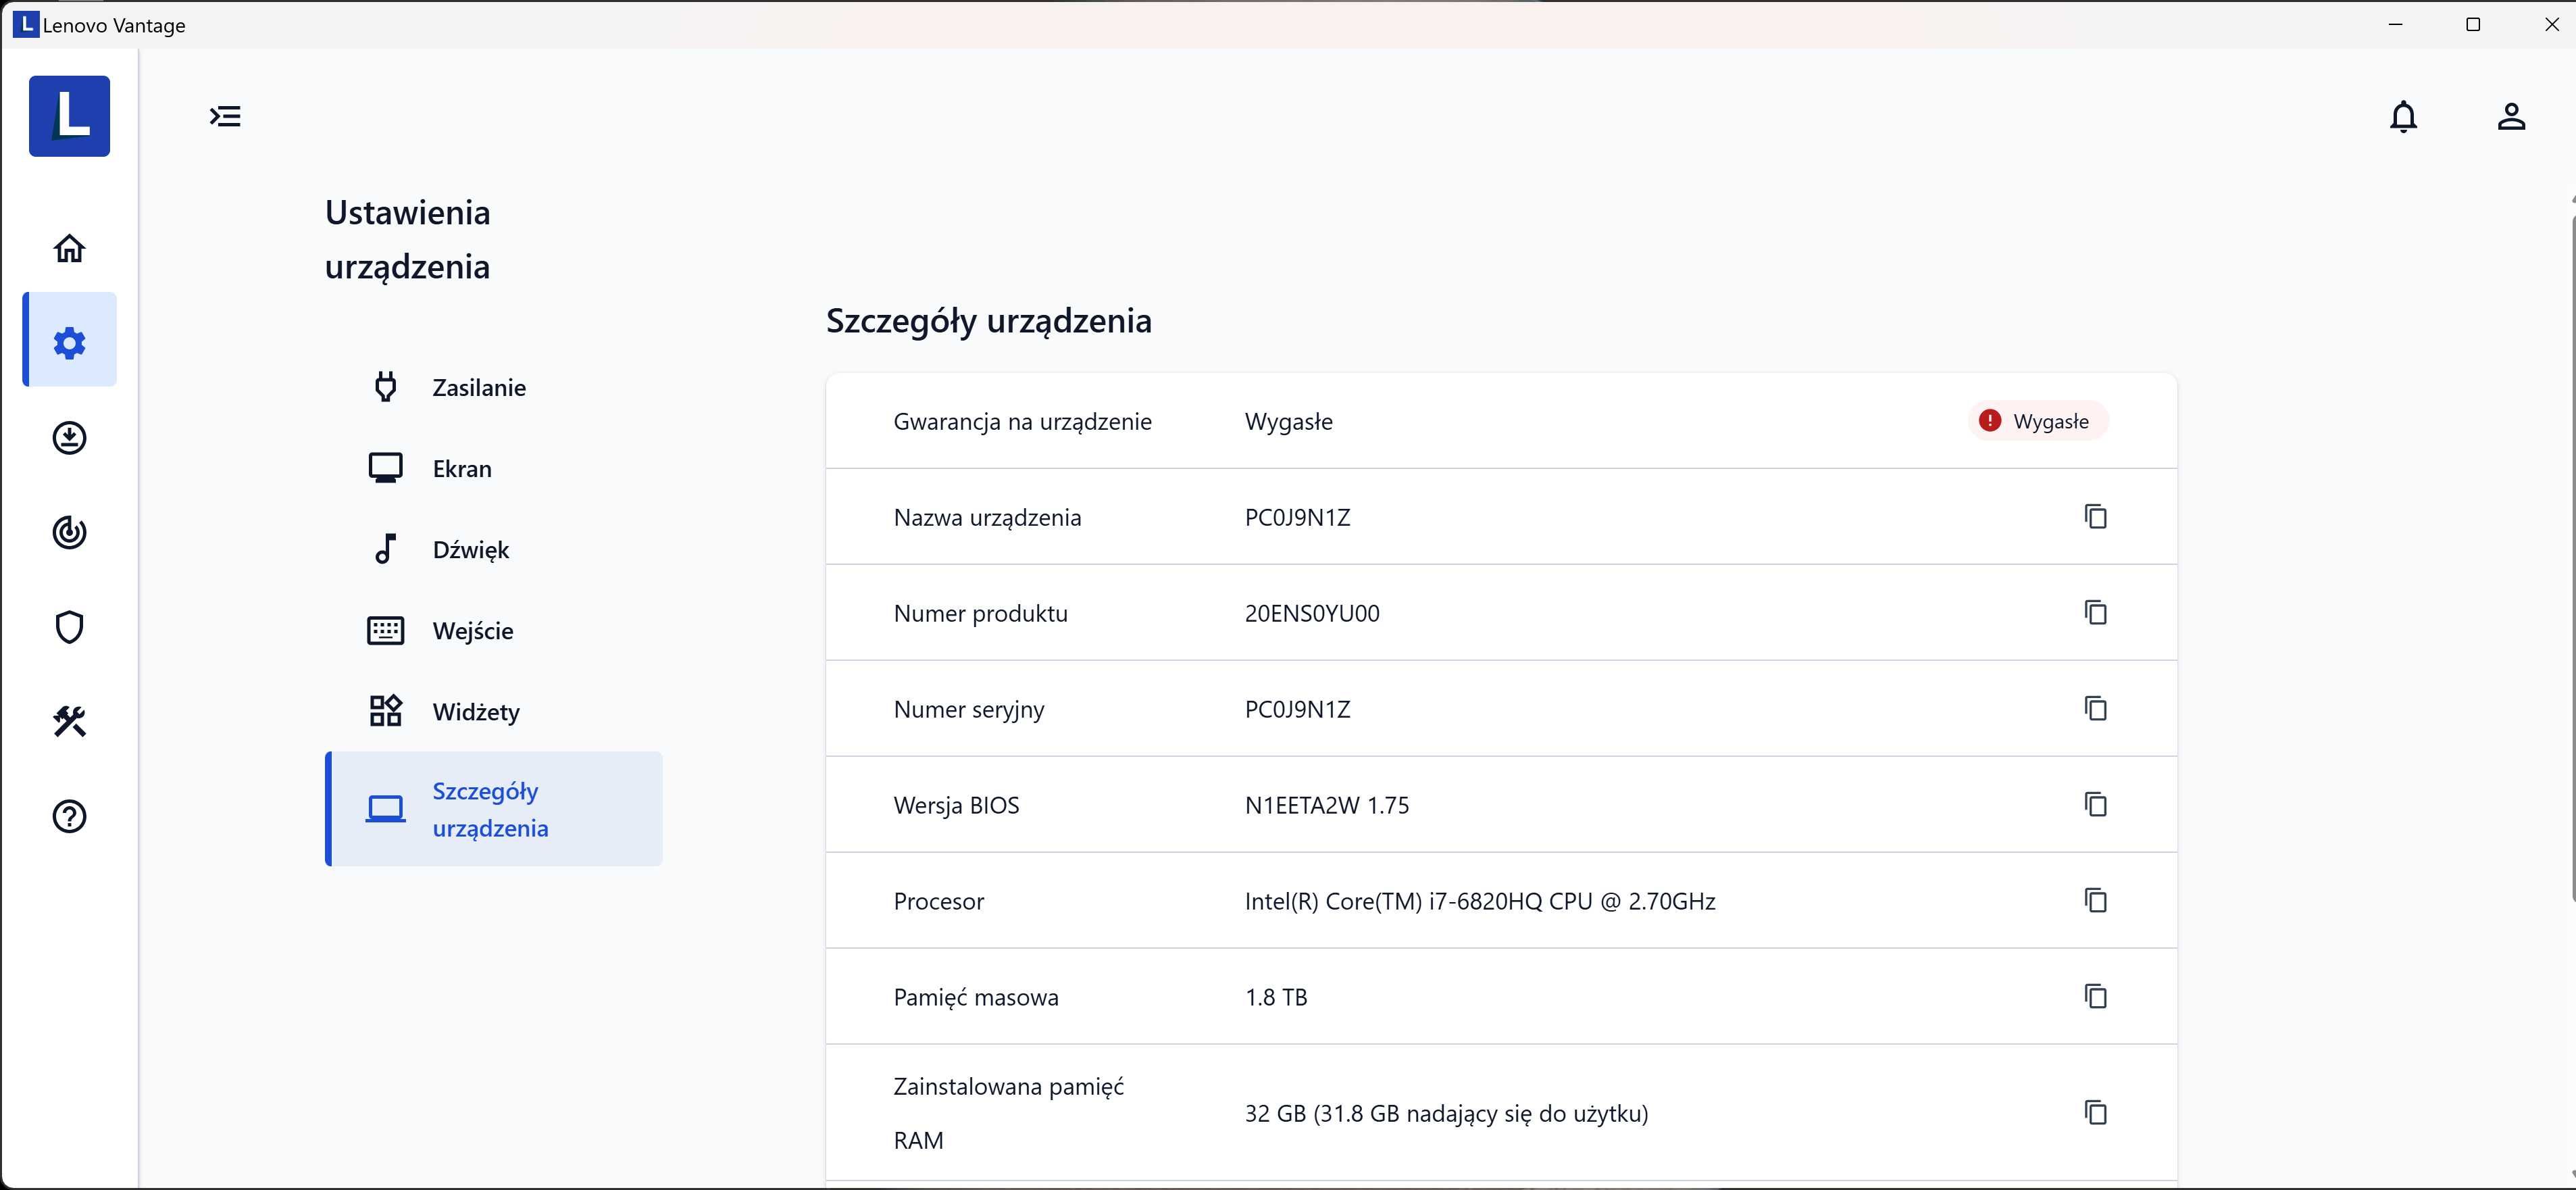Click the Gwarancja na urządzenie label
Image resolution: width=2576 pixels, height=1190 pixels.
coord(1022,421)
